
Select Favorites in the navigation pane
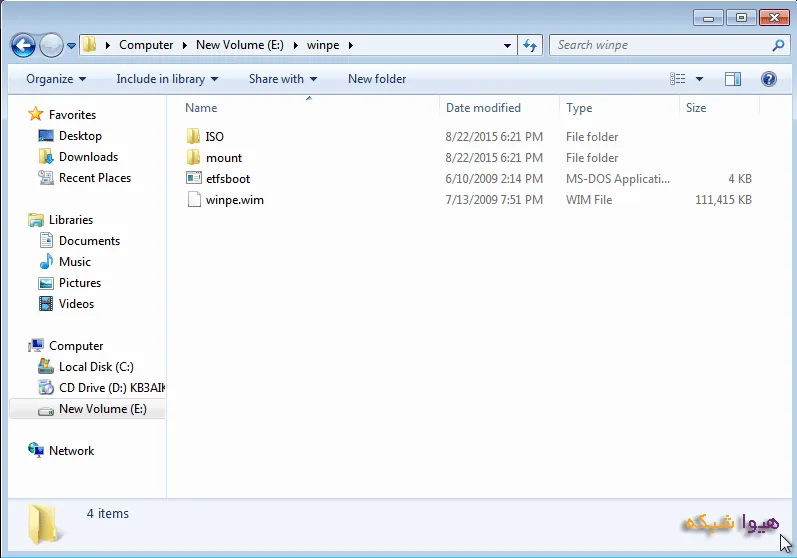coord(72,115)
